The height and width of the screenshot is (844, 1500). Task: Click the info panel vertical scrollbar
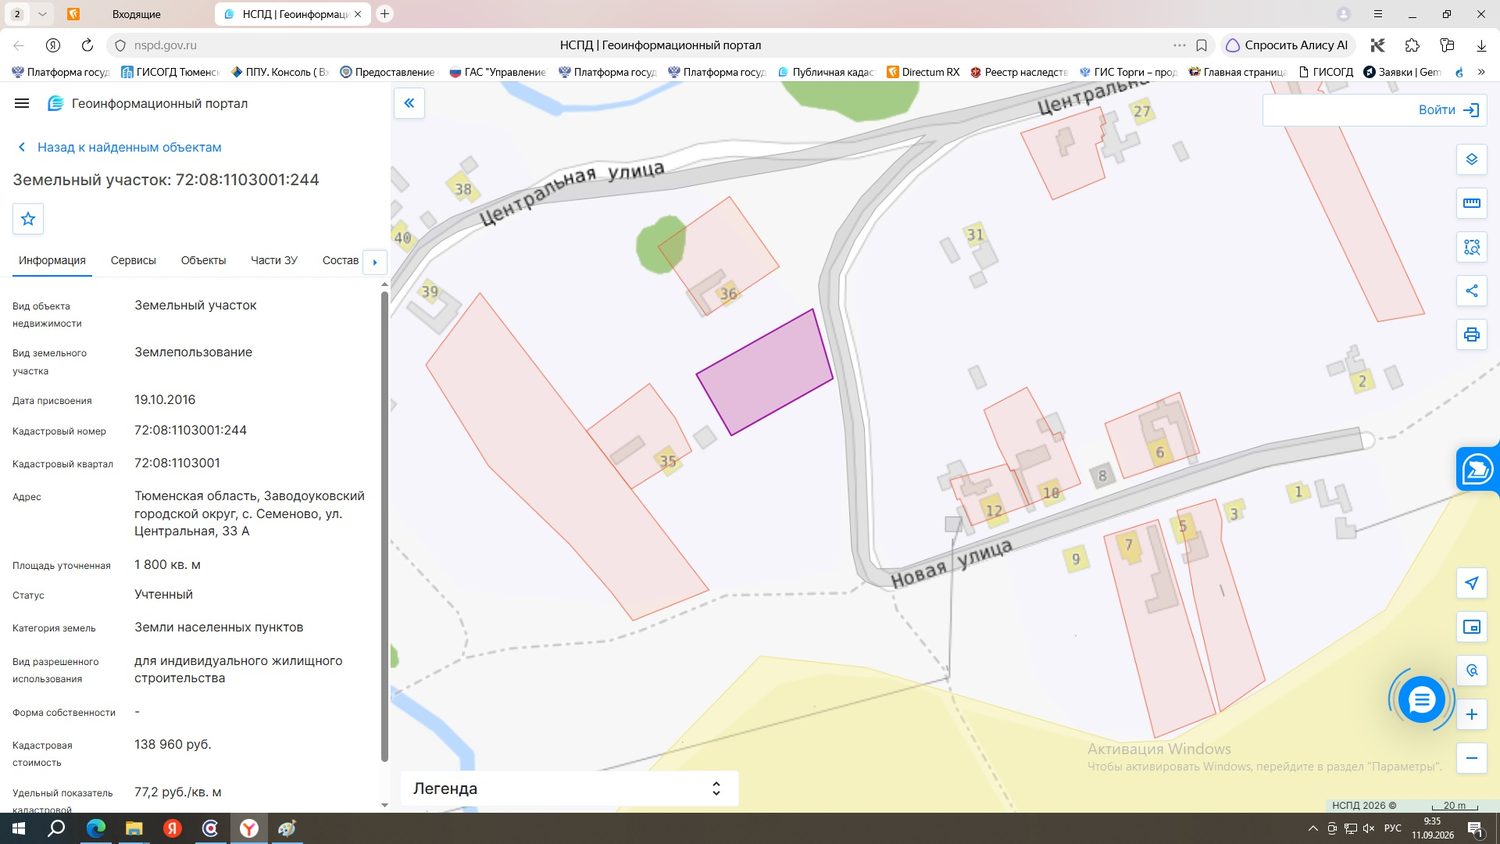click(384, 527)
